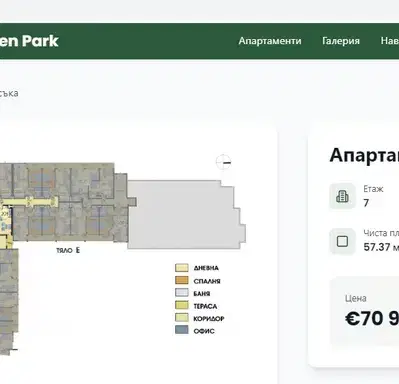Click the ТЯЛО Е label on plan

coord(68,250)
